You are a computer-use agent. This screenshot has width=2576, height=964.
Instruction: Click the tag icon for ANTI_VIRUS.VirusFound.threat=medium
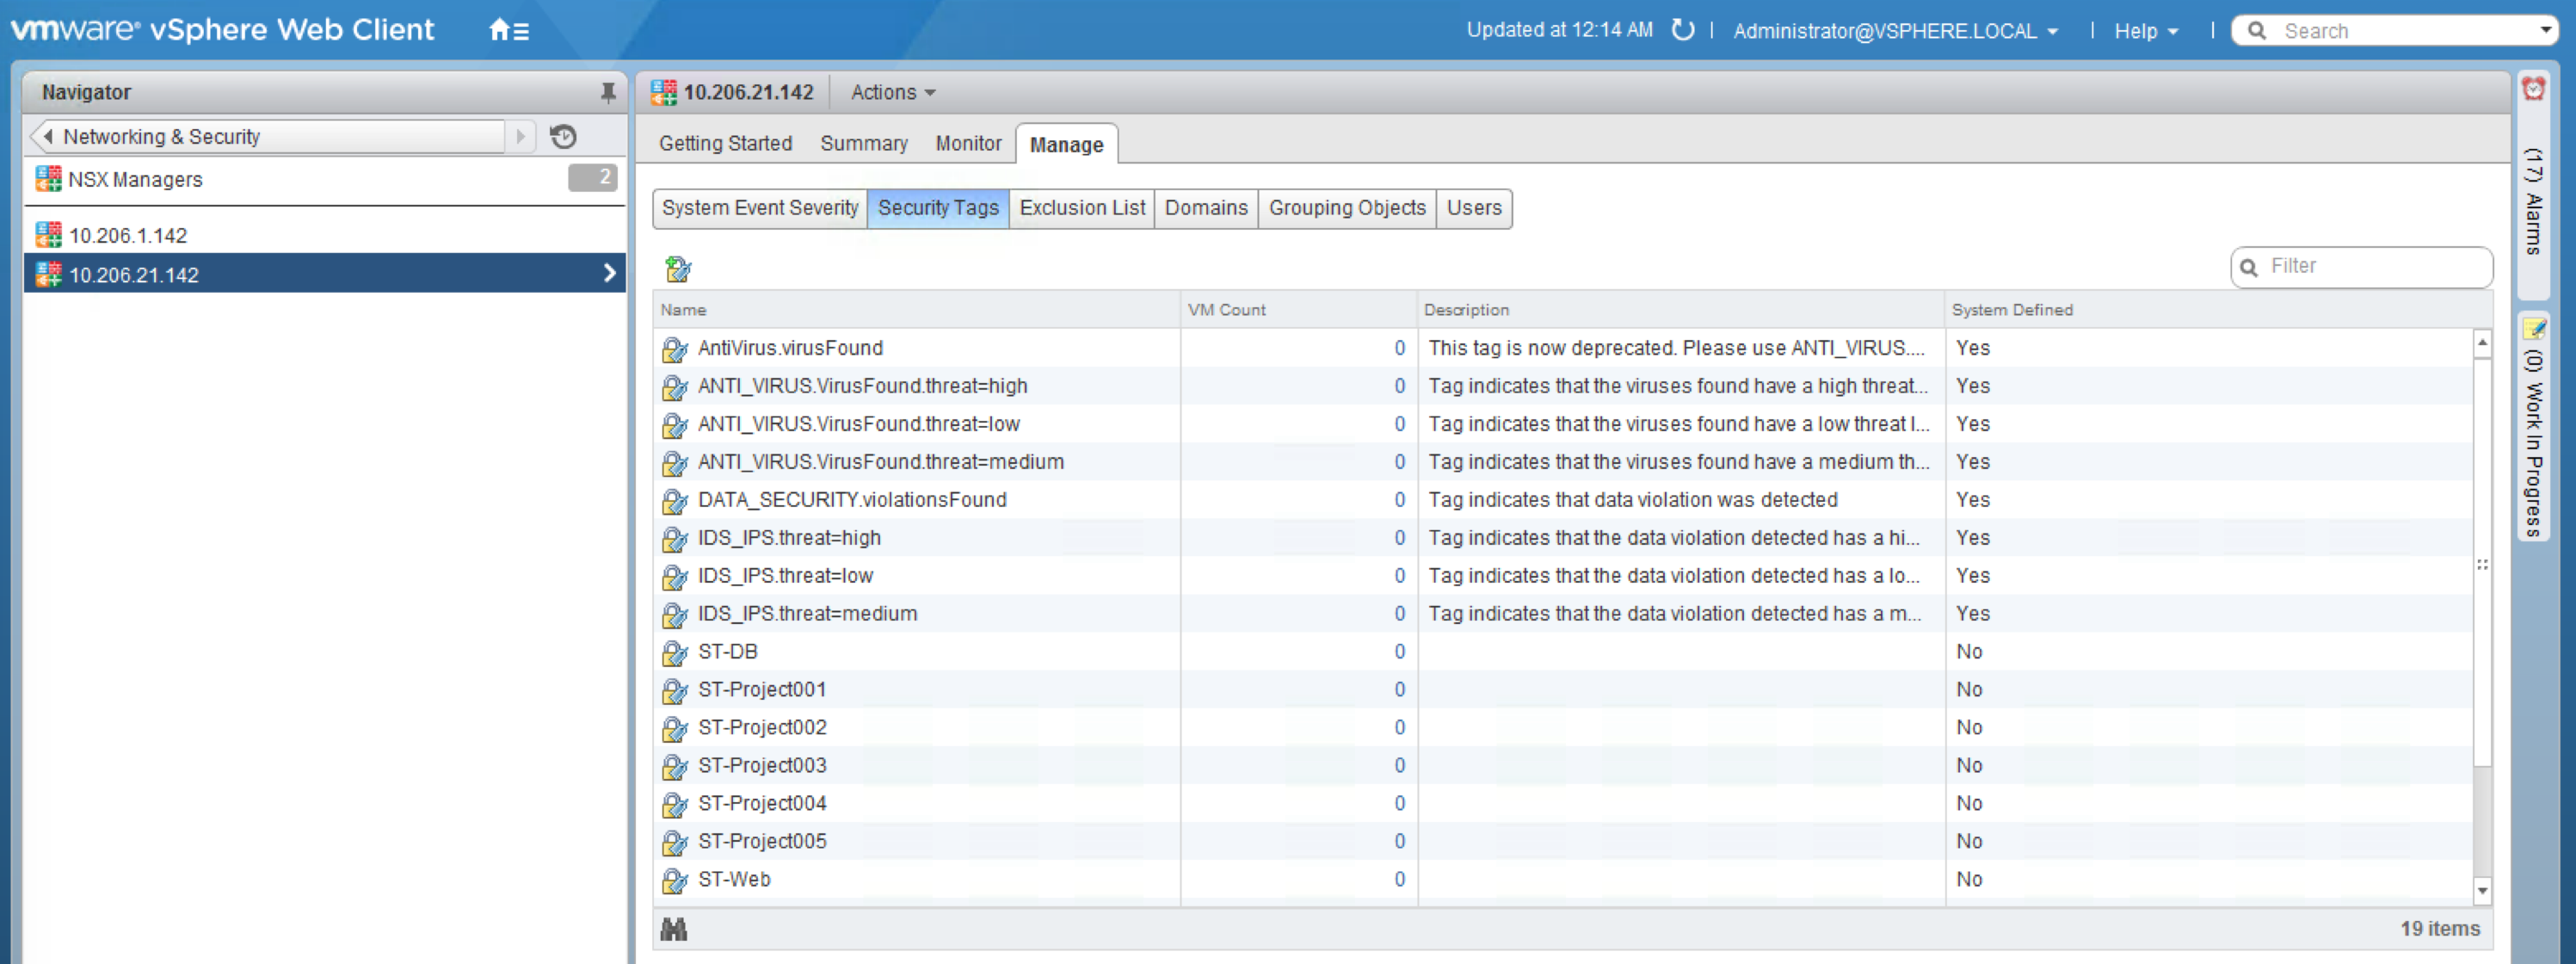(675, 463)
